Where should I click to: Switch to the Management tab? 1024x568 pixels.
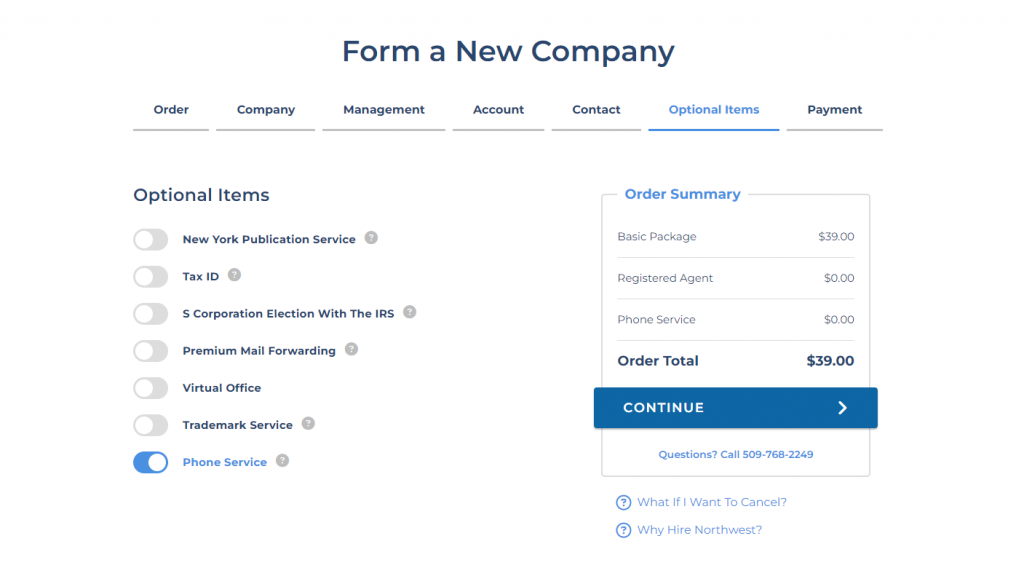click(x=384, y=110)
